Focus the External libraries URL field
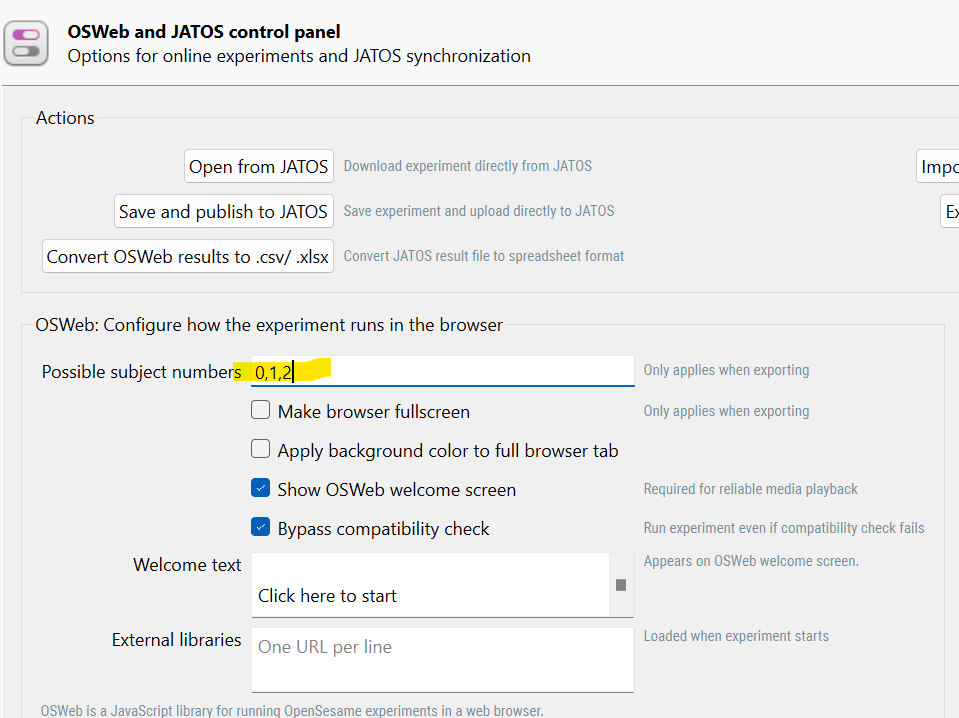This screenshot has width=959, height=718. pos(442,658)
